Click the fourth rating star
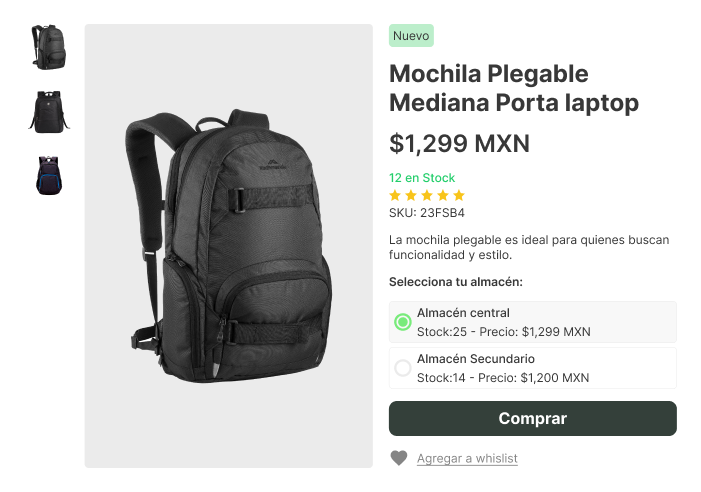This screenshot has width=701, height=492. [443, 195]
